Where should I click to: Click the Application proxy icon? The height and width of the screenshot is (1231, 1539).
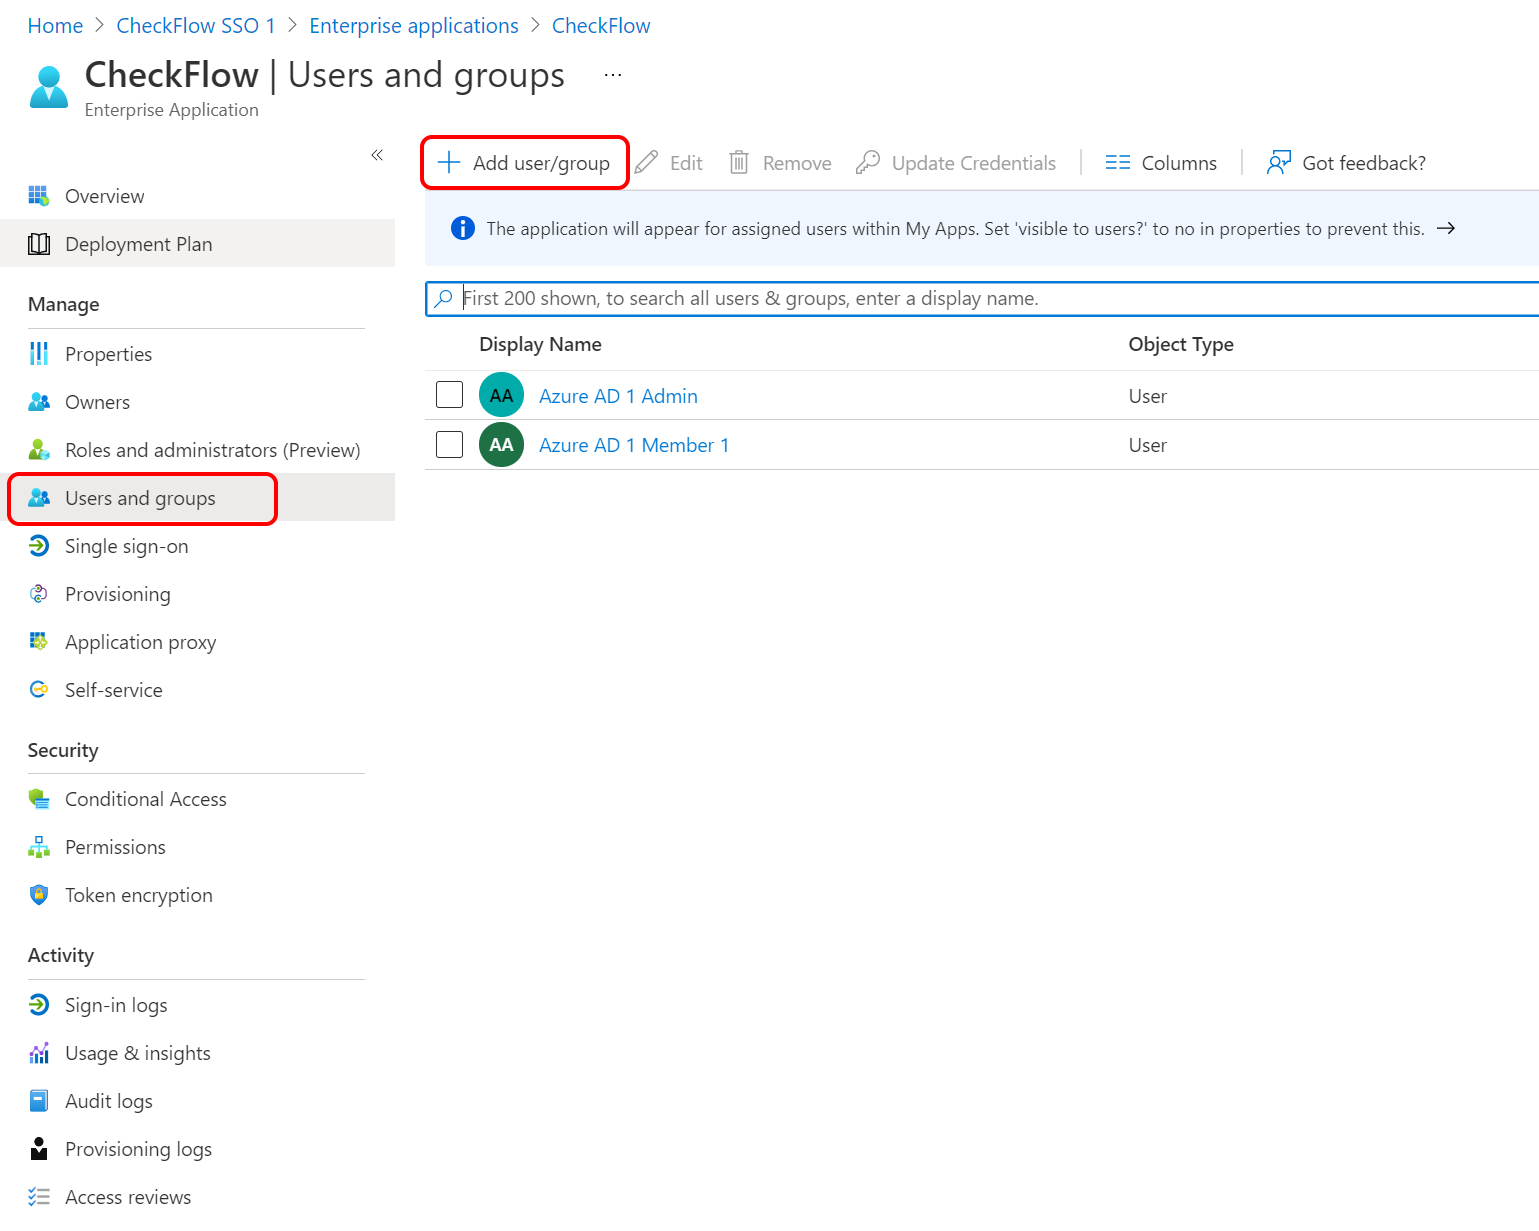[39, 642]
